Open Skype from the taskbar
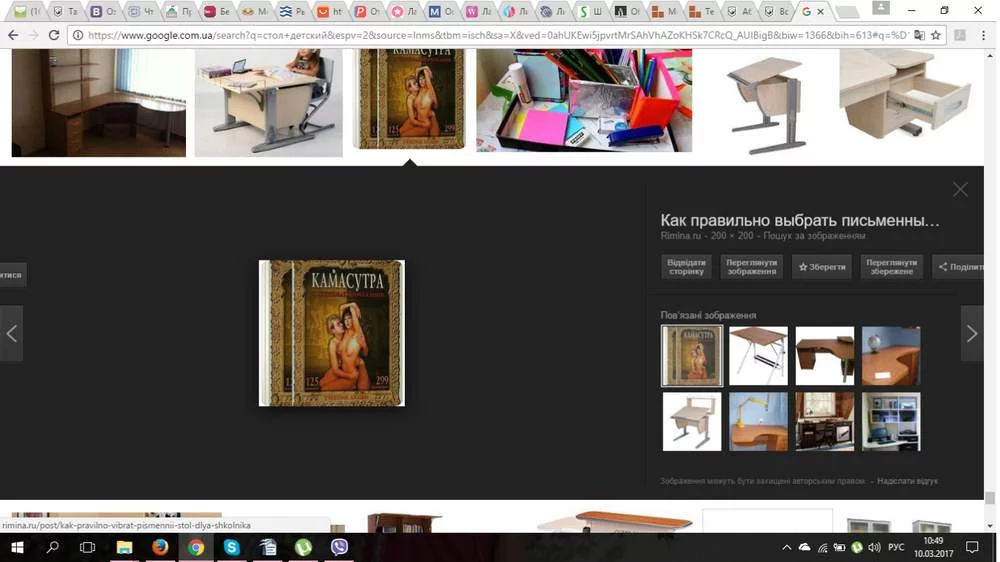 point(232,547)
